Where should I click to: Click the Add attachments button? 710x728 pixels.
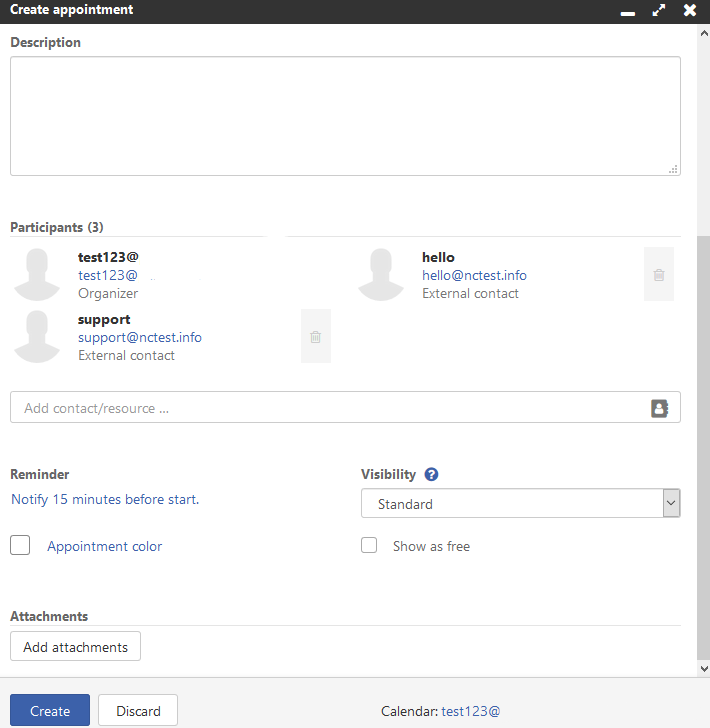75,646
